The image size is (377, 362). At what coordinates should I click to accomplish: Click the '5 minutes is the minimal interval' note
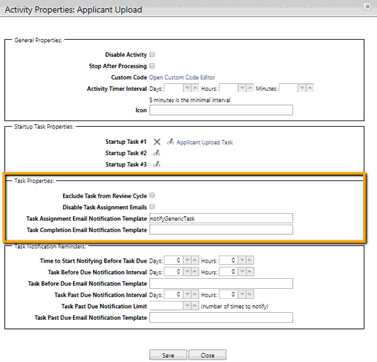point(190,100)
